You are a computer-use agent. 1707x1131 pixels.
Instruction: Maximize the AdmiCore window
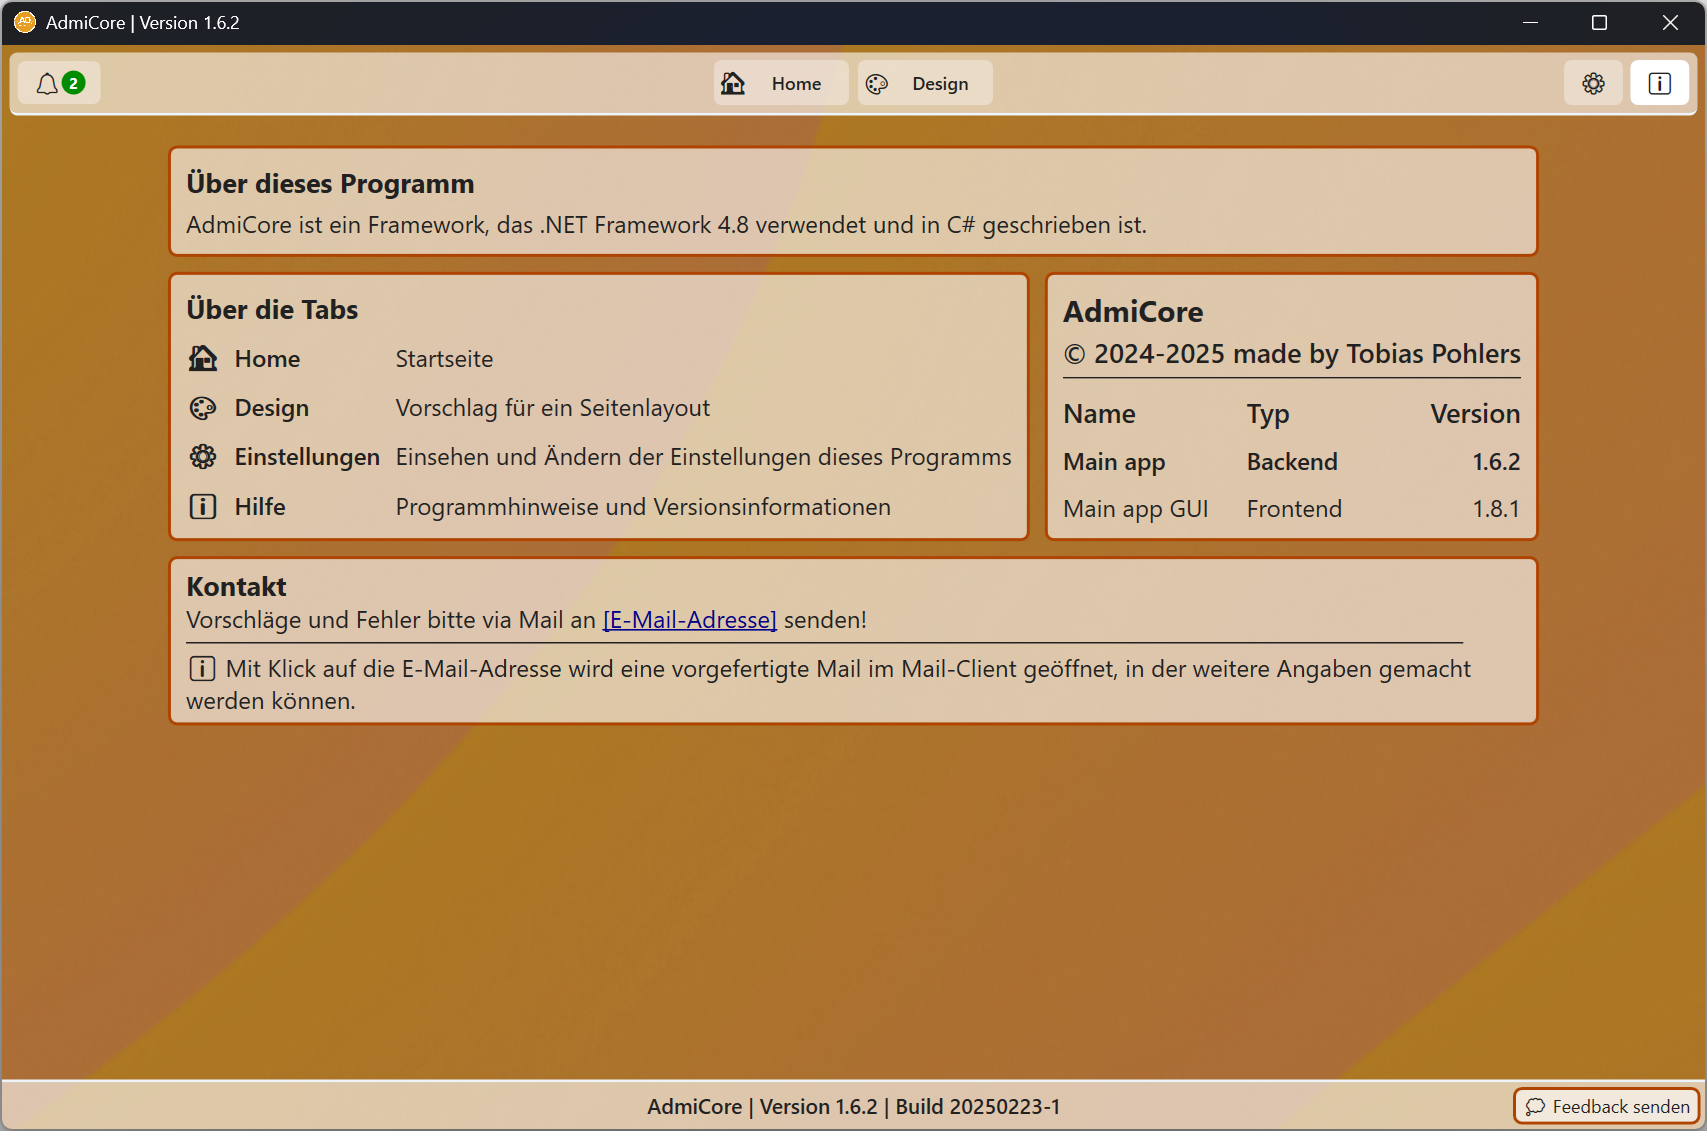pos(1599,22)
